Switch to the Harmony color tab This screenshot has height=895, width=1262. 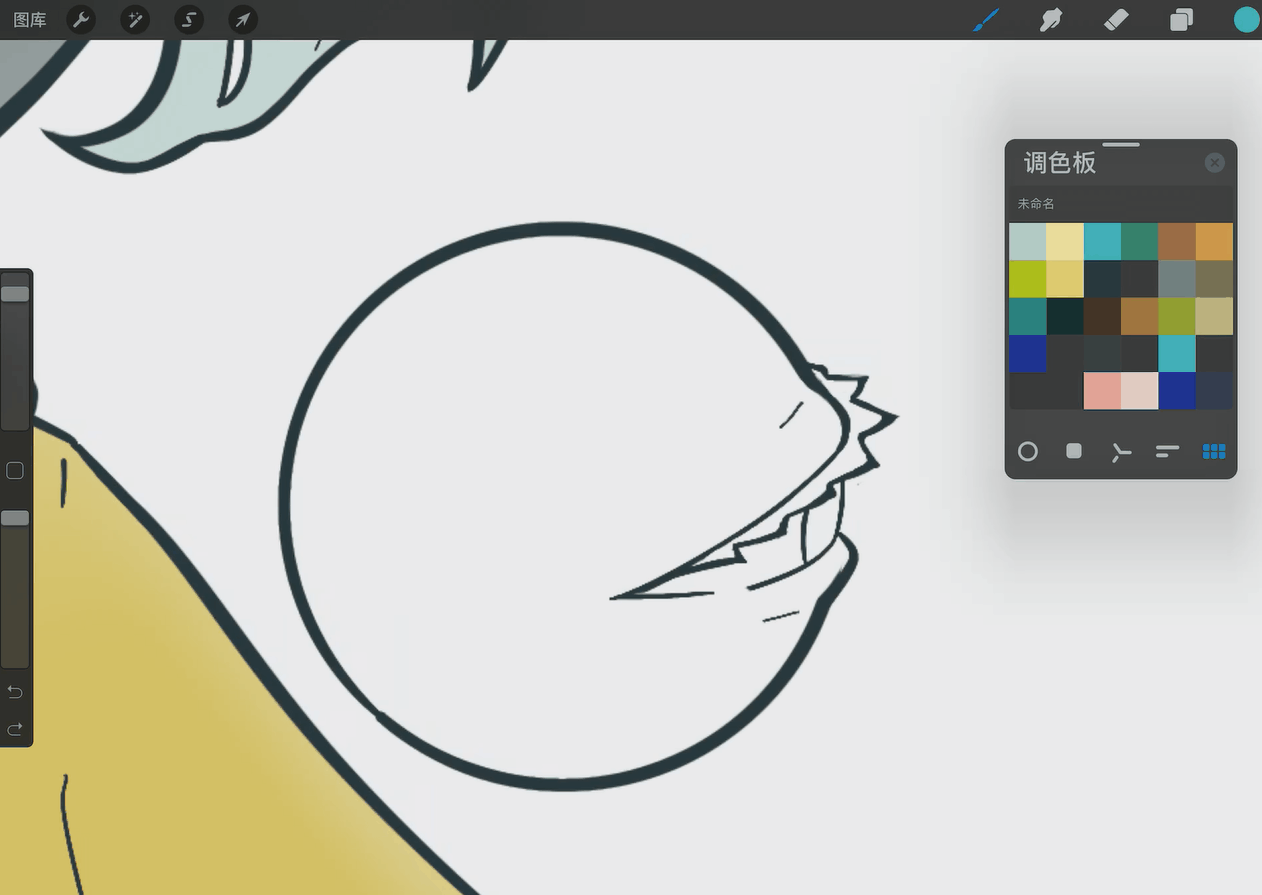pos(1121,452)
